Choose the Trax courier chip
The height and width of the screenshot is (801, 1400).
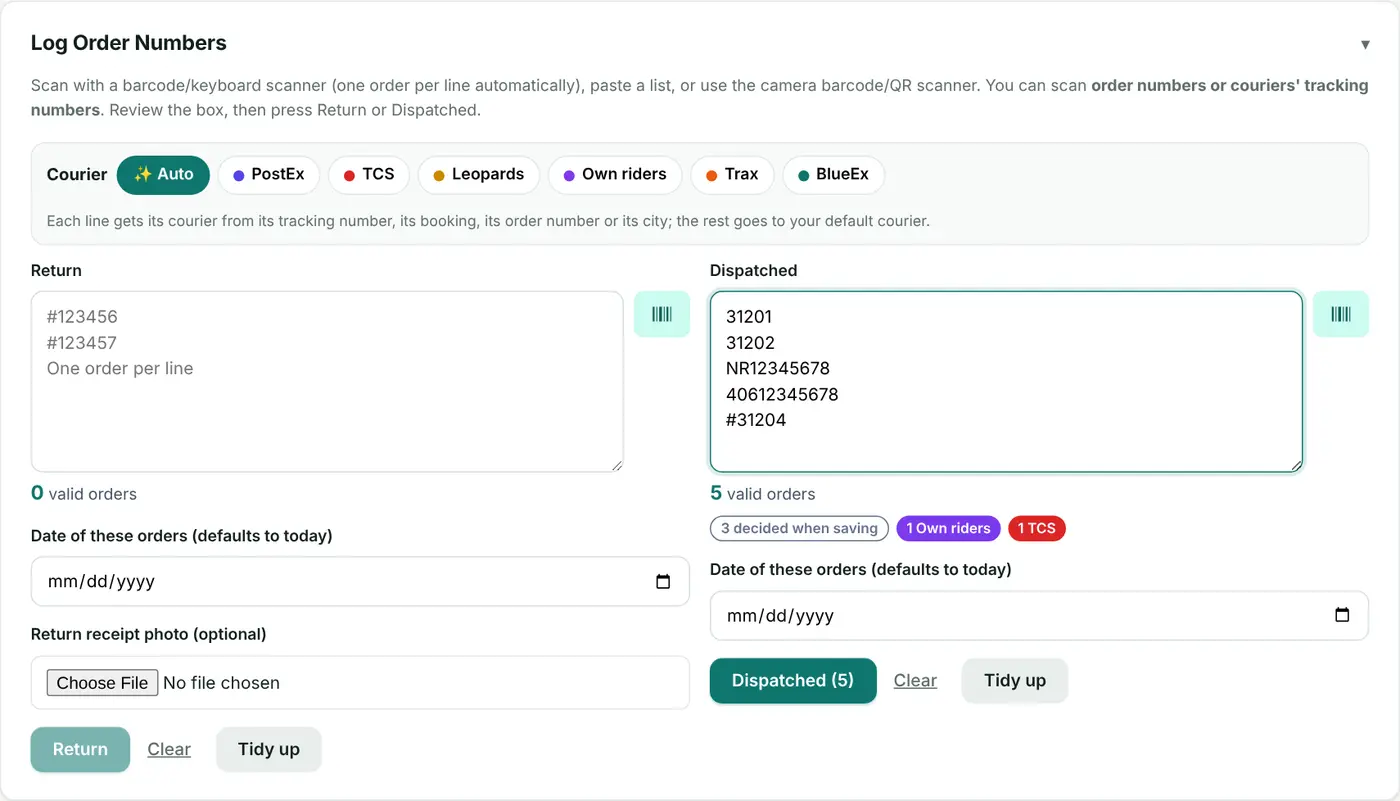pyautogui.click(x=732, y=175)
